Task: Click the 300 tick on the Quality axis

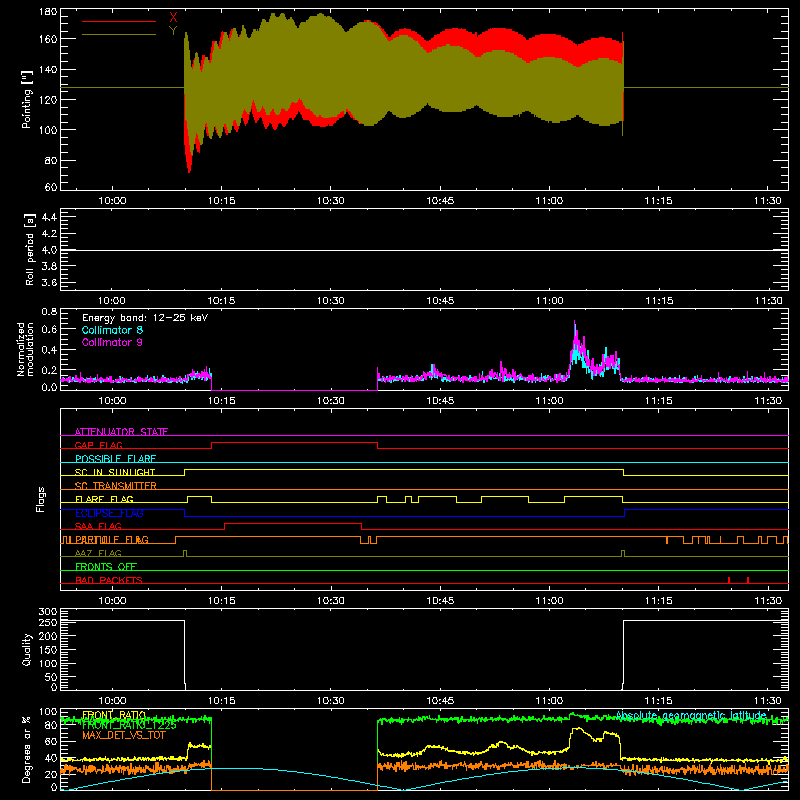Action: coord(48,612)
